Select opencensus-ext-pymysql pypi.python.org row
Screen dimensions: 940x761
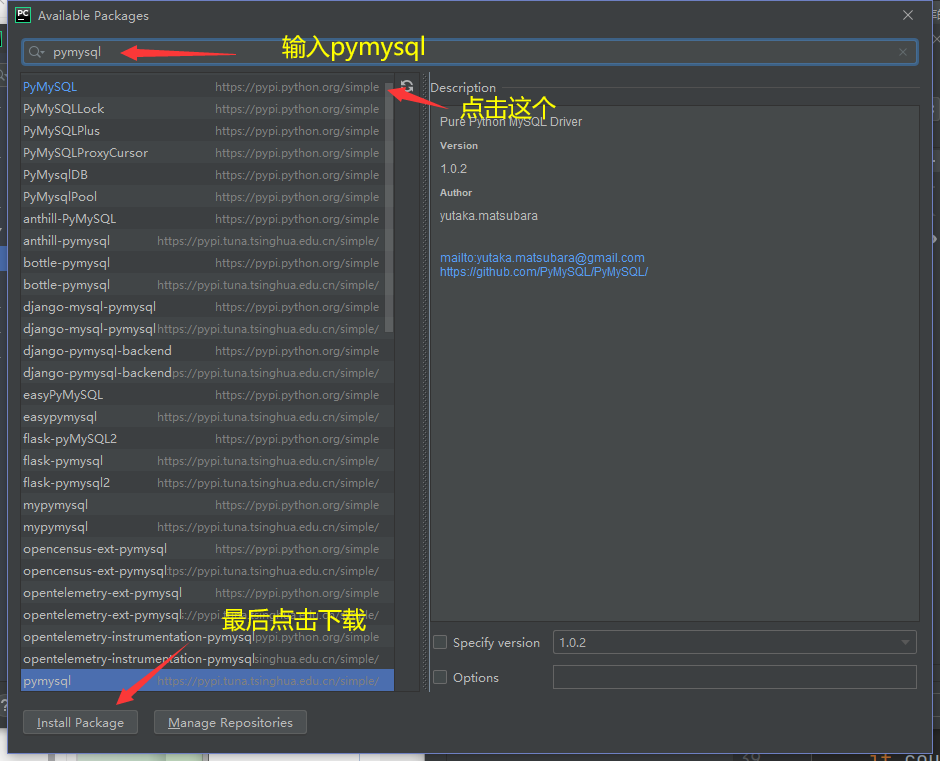207,549
